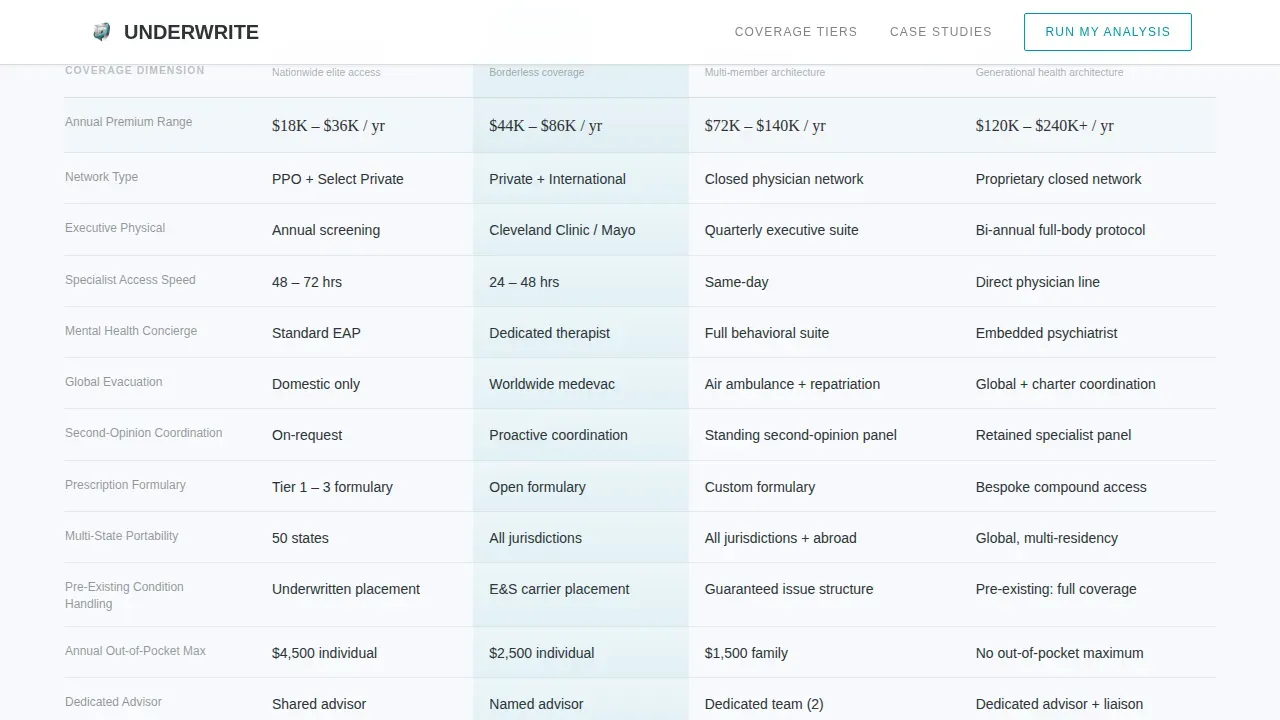Open the Coverage Tiers nav item
This screenshot has height=720, width=1280.
click(796, 32)
